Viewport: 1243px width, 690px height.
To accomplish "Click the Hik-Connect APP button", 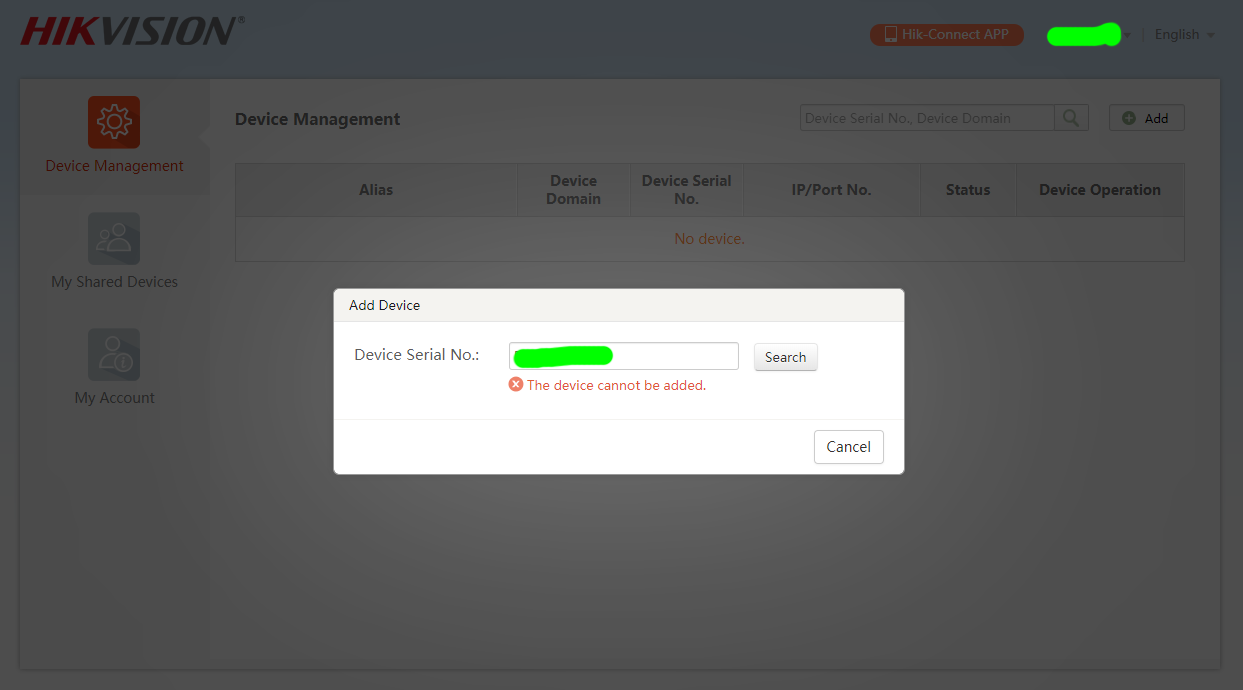I will pos(946,34).
